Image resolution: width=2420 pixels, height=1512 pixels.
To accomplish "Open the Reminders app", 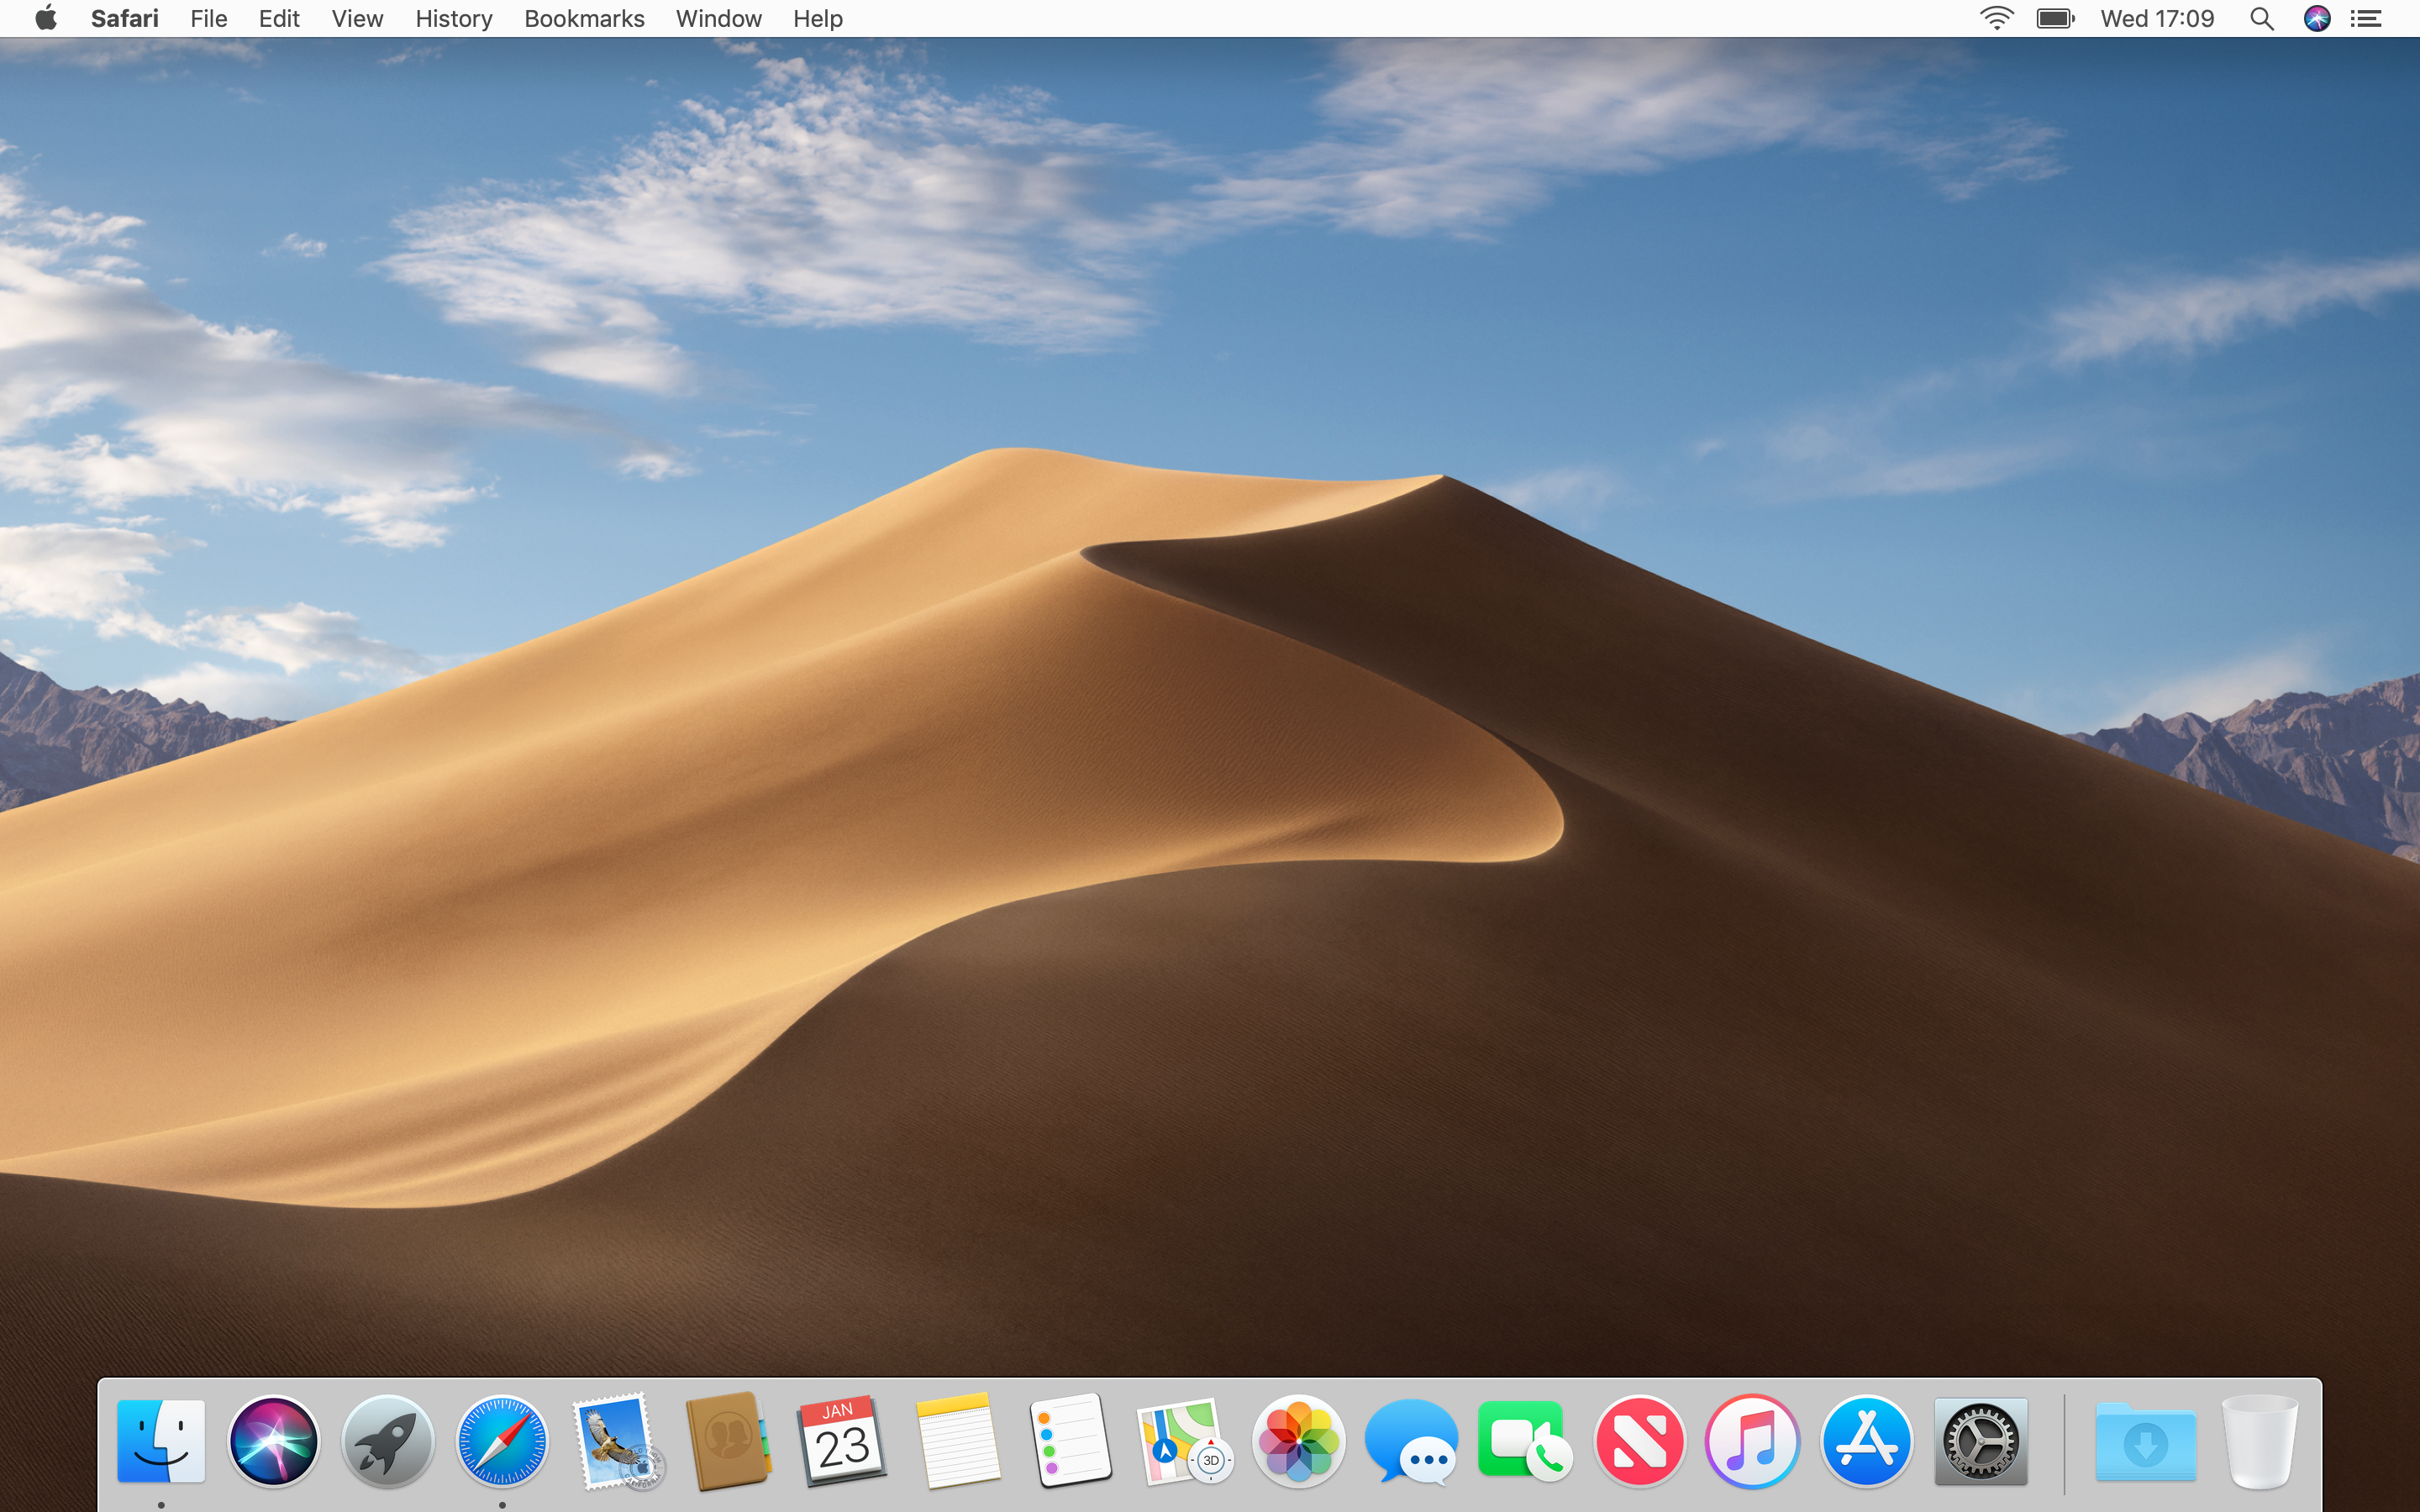I will [x=1070, y=1440].
